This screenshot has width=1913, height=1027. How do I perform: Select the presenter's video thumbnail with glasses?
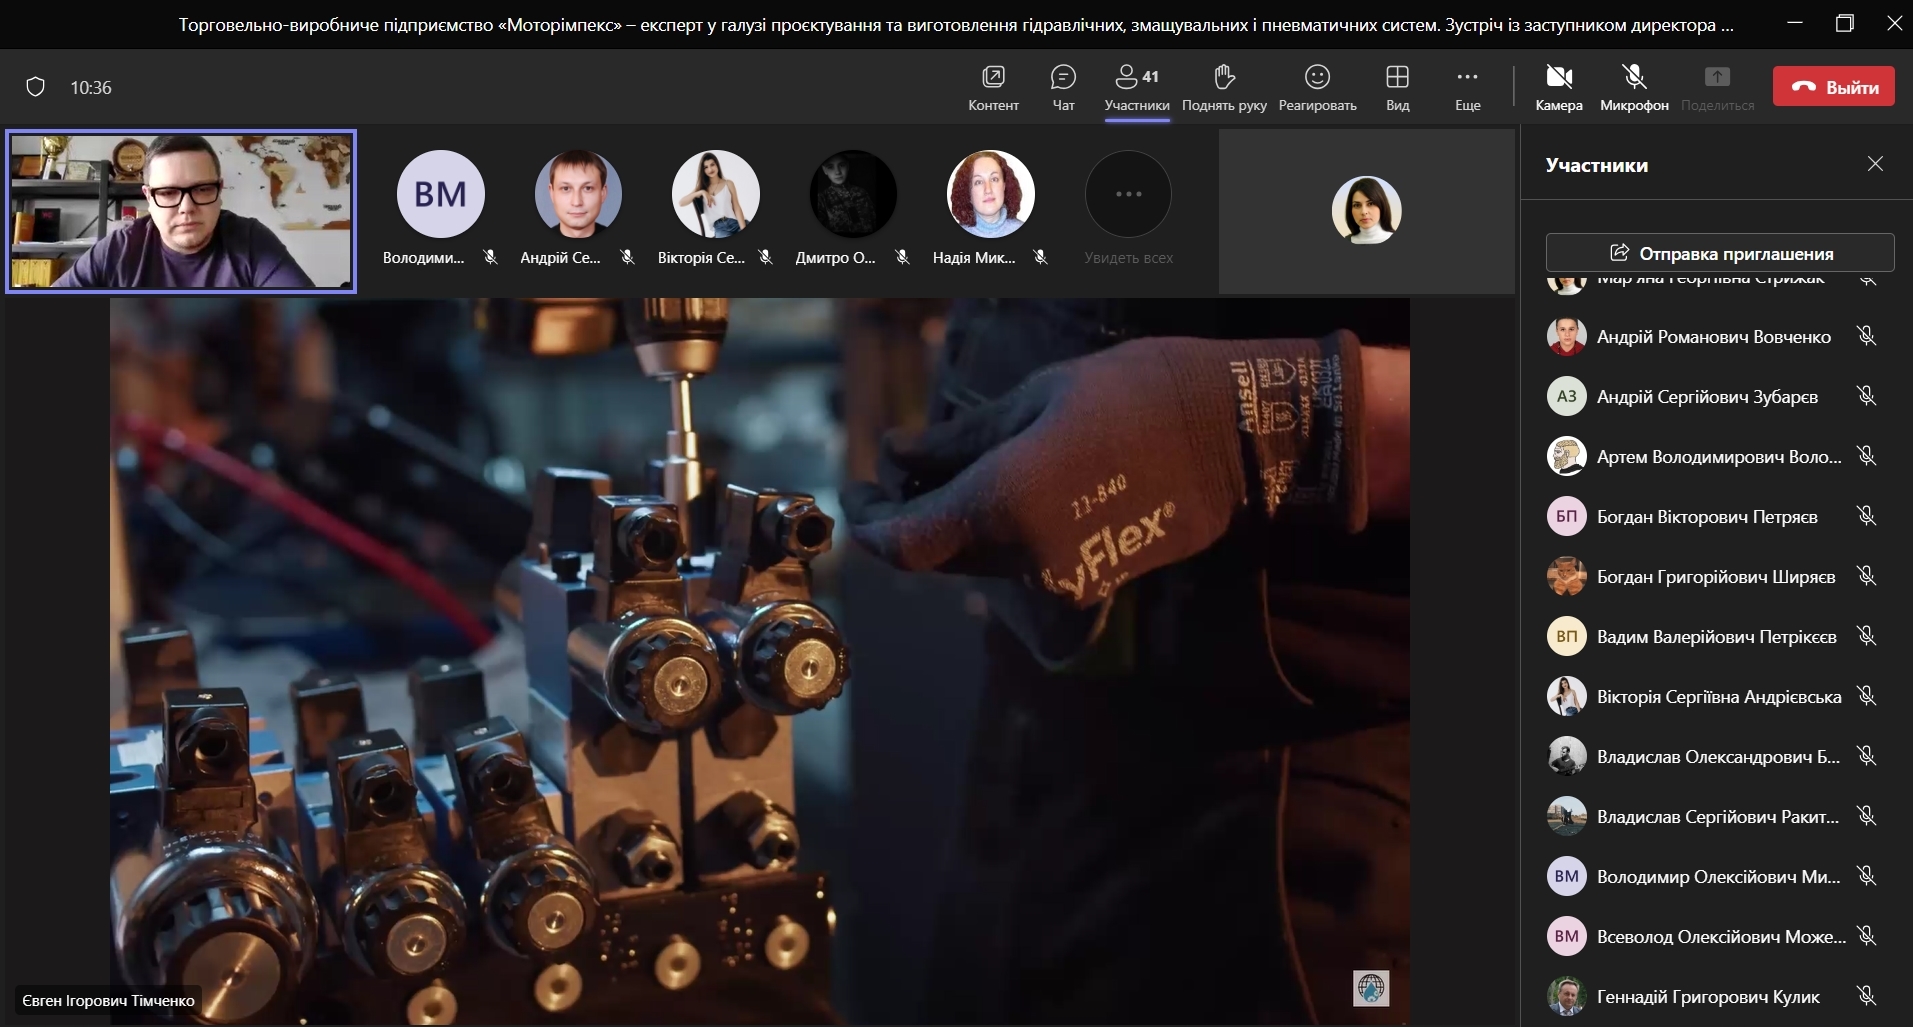pyautogui.click(x=181, y=211)
